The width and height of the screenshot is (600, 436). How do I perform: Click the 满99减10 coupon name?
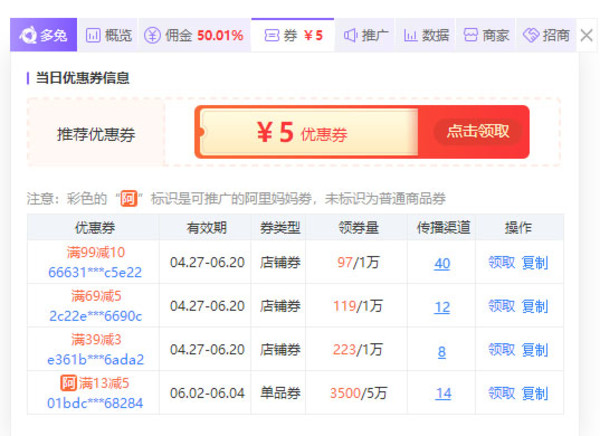(x=96, y=252)
